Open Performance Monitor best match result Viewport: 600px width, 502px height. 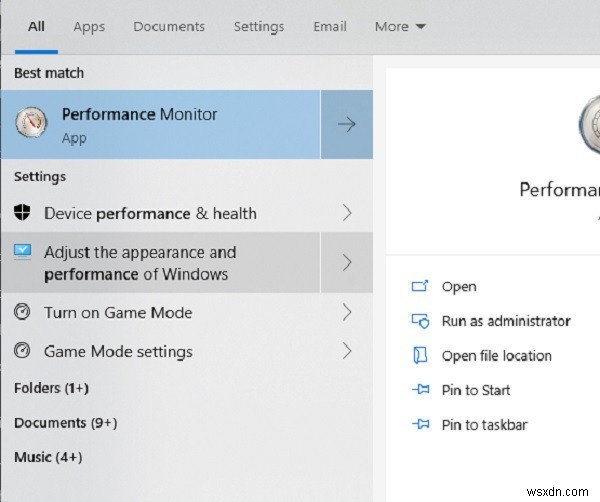pyautogui.click(x=160, y=125)
